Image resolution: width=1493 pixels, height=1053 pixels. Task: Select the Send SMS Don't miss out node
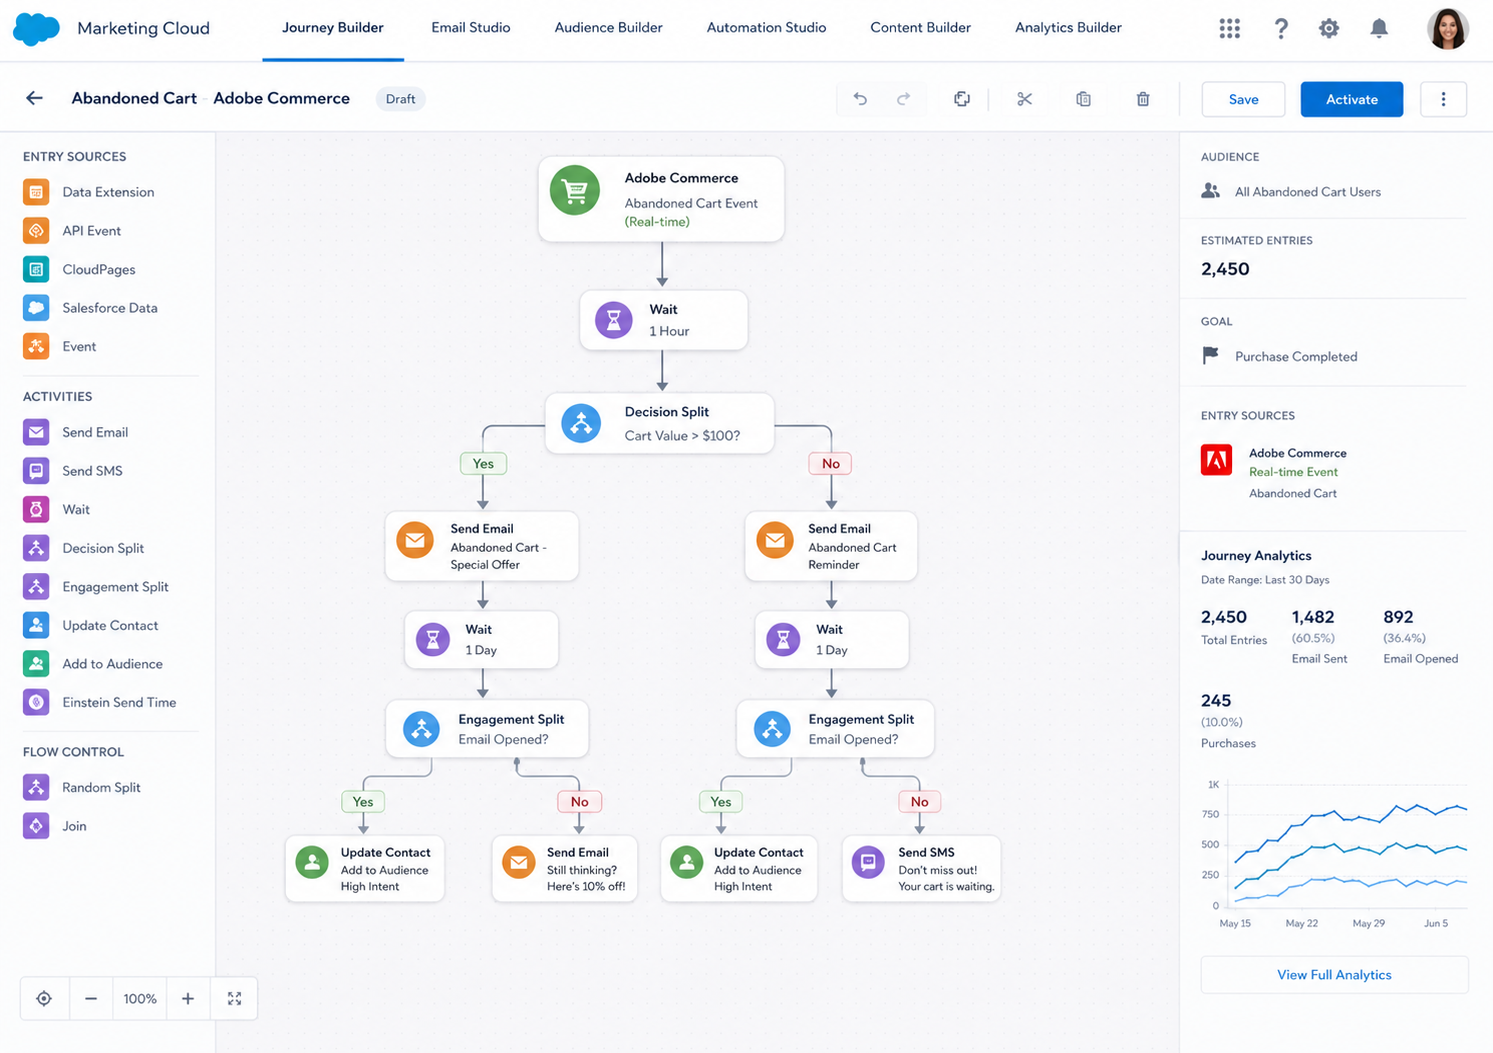(x=921, y=869)
